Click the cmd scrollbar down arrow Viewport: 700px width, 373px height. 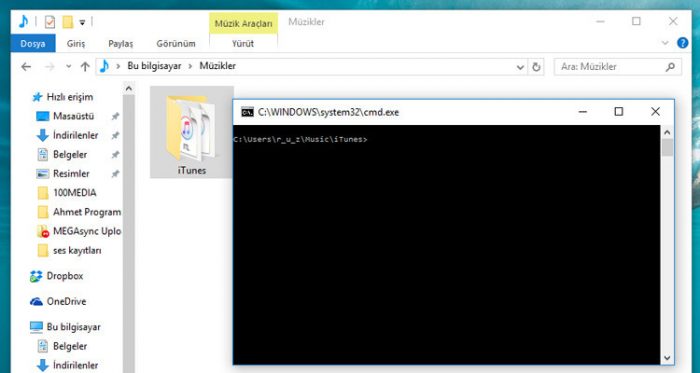click(x=667, y=358)
